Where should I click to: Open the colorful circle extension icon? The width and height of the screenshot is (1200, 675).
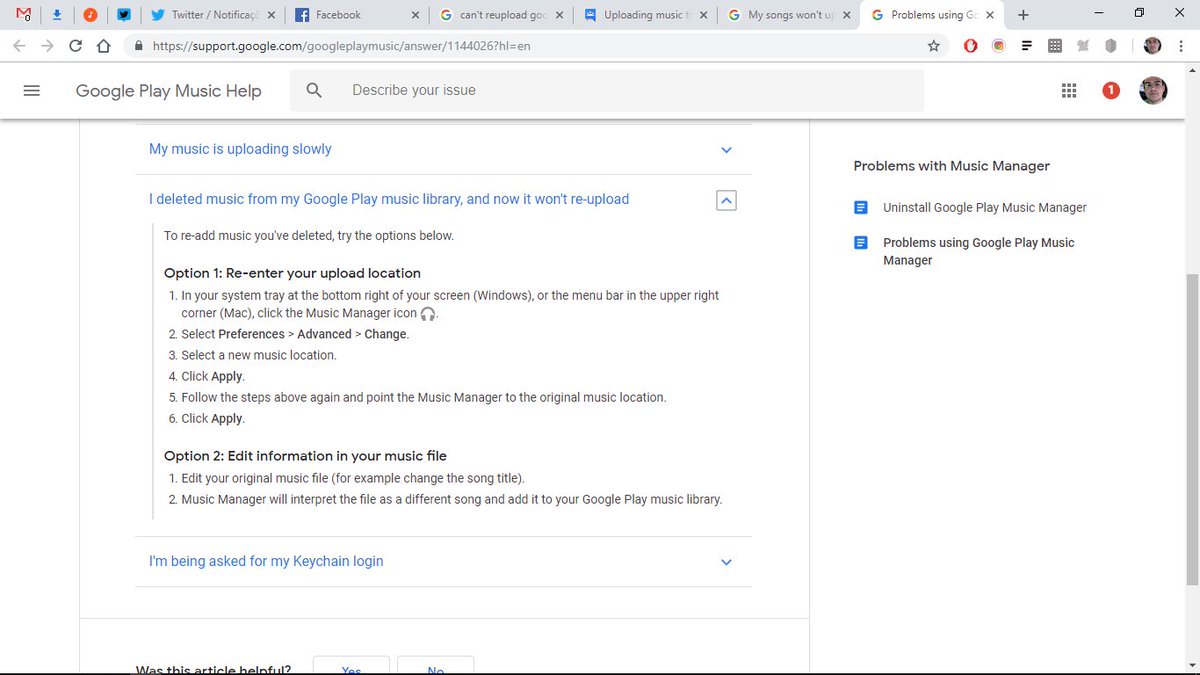(x=998, y=46)
